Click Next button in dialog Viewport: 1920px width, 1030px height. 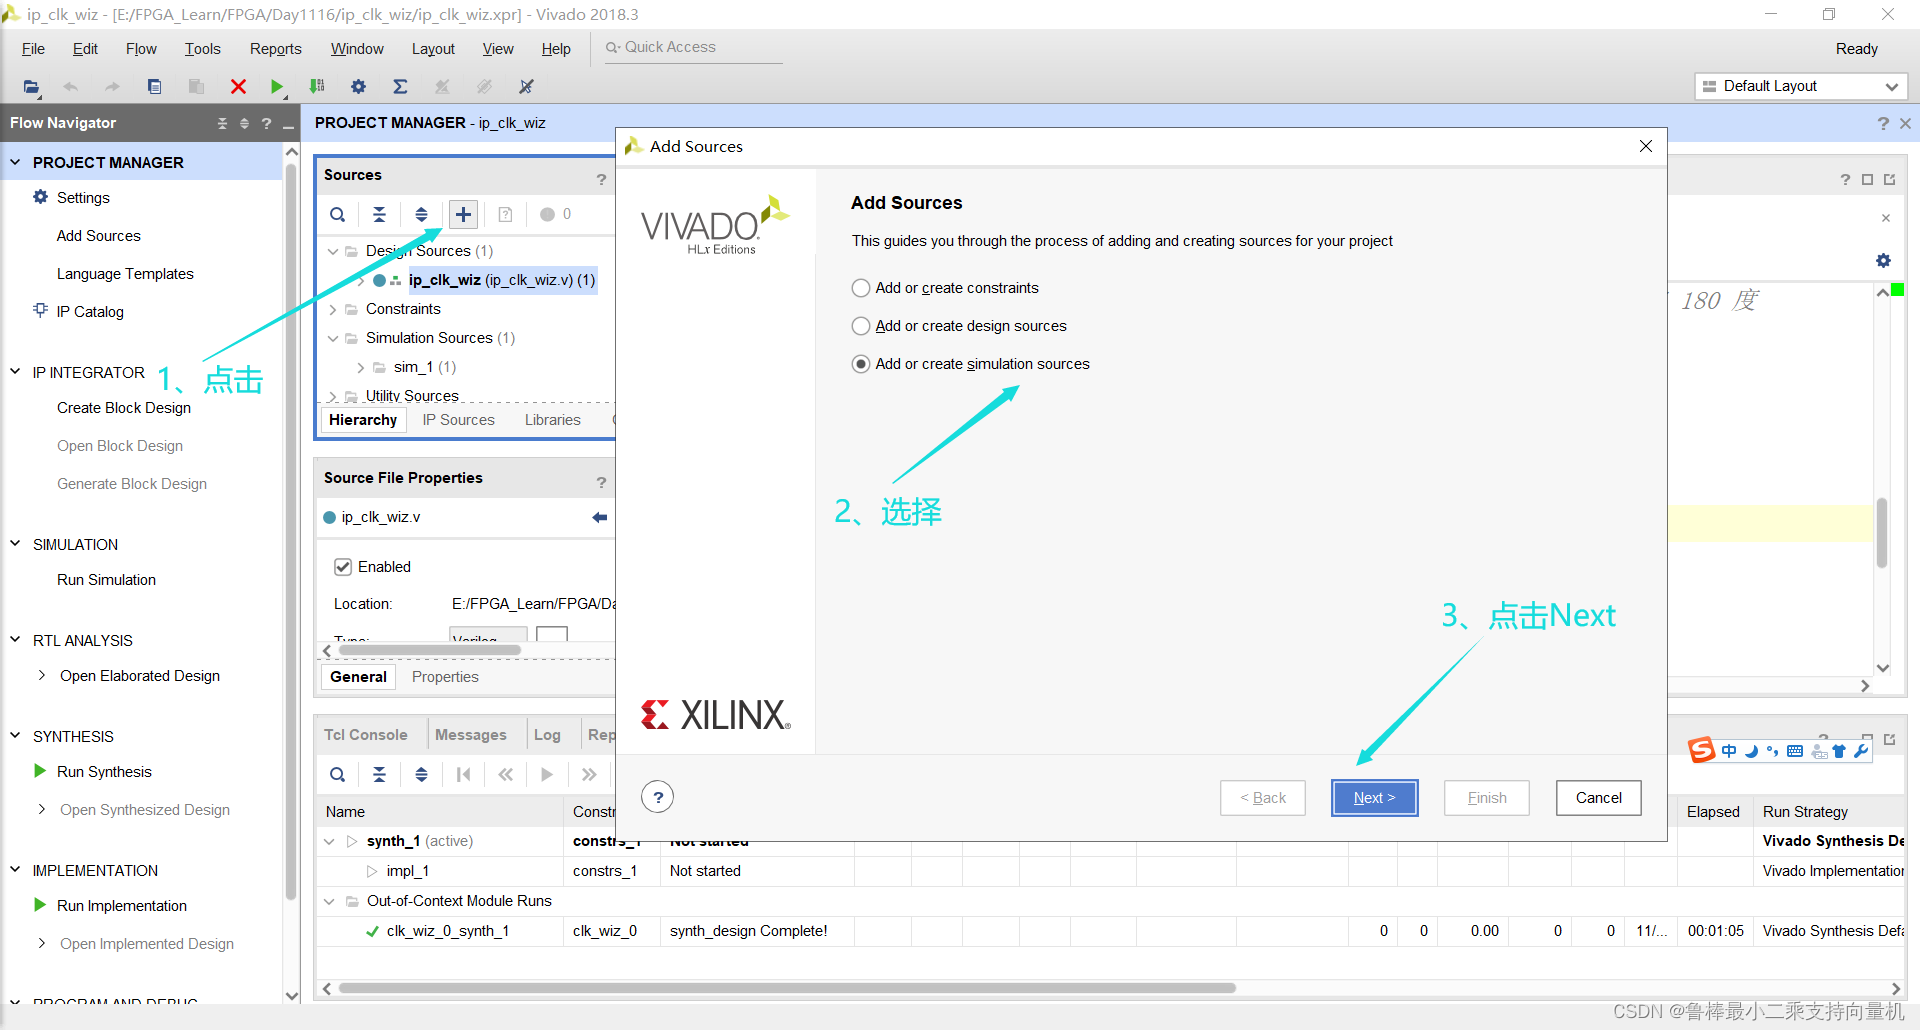tap(1374, 798)
